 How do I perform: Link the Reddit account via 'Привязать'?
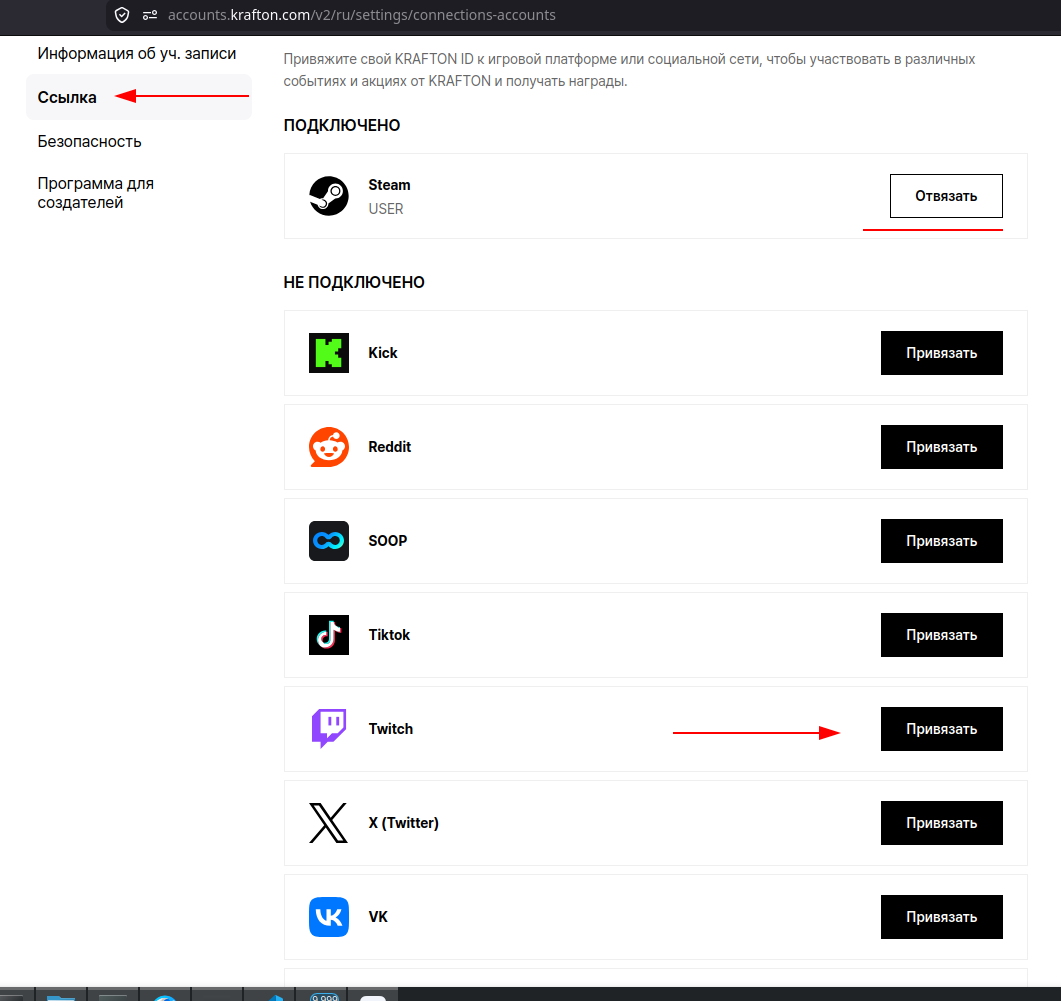[x=942, y=447]
